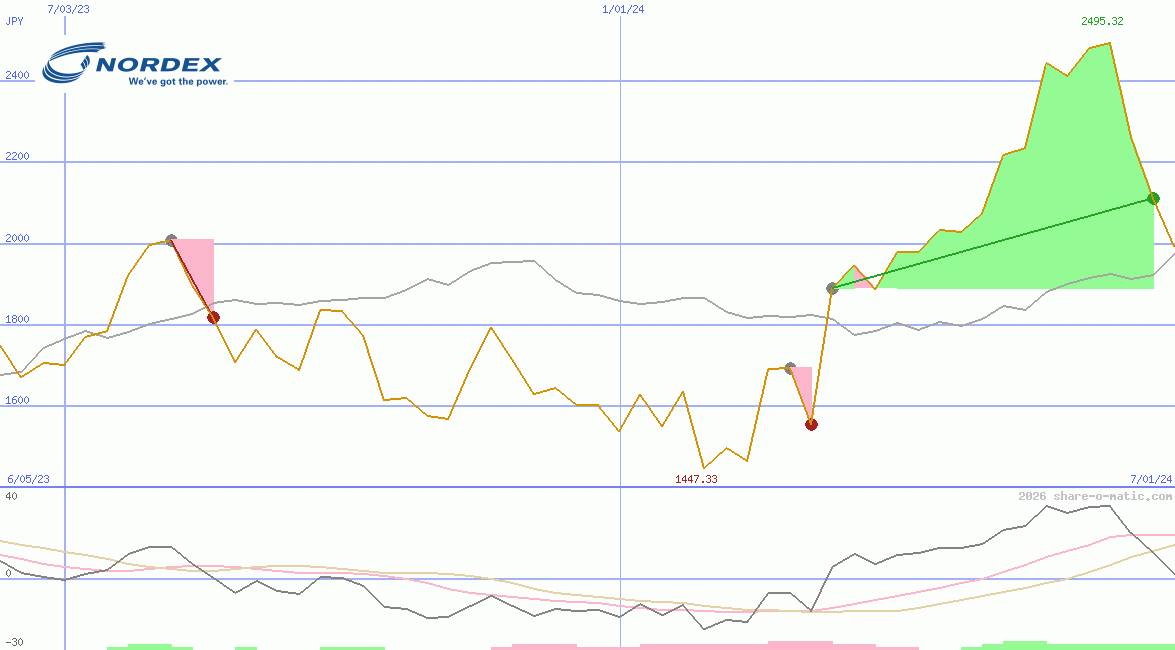Click the oscillator -30 axis label
The height and width of the screenshot is (650, 1175).
[14, 643]
